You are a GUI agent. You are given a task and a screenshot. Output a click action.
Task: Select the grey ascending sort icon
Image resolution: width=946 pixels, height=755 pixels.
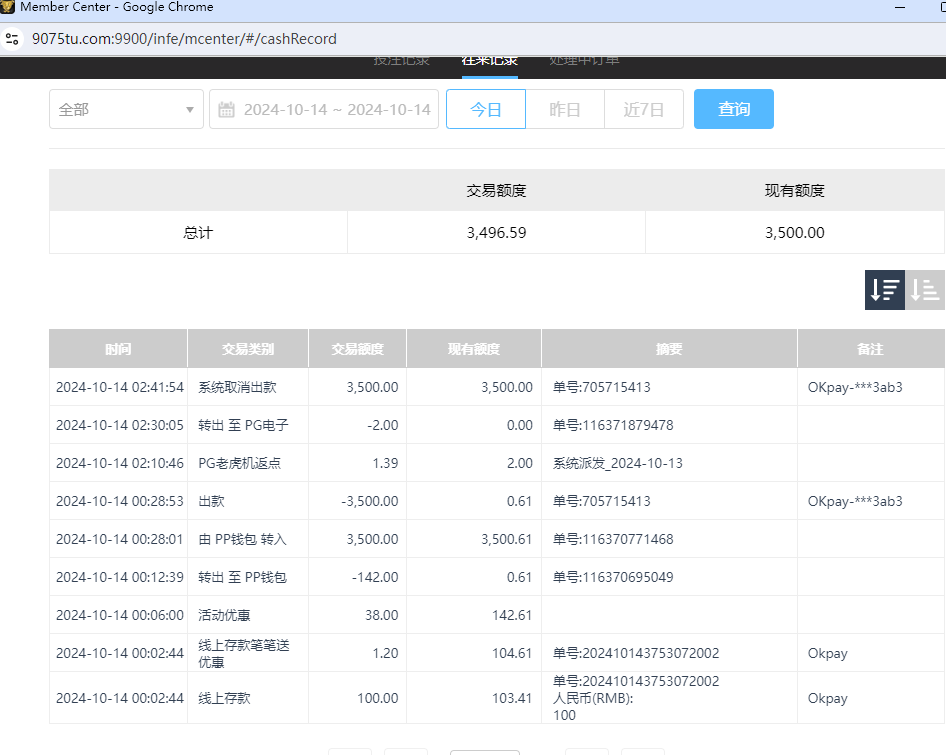click(925, 290)
